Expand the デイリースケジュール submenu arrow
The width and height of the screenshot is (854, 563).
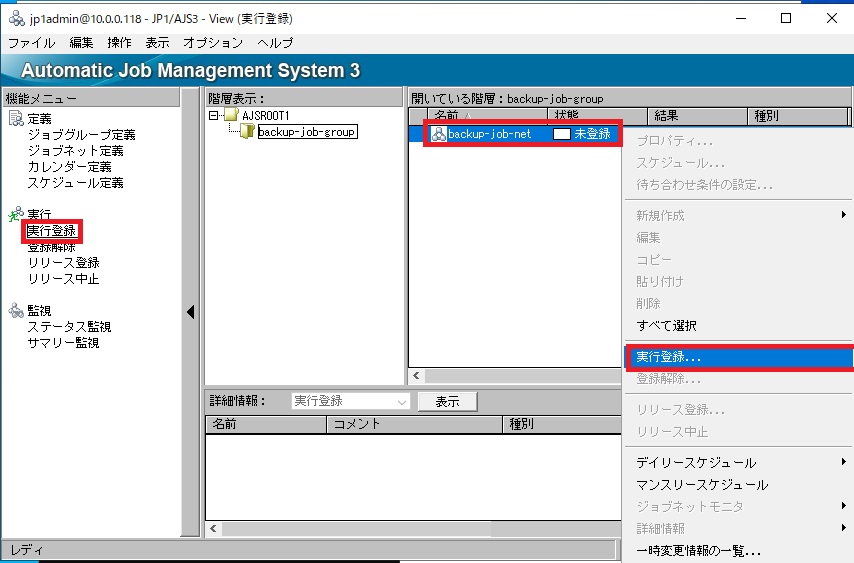pos(844,462)
